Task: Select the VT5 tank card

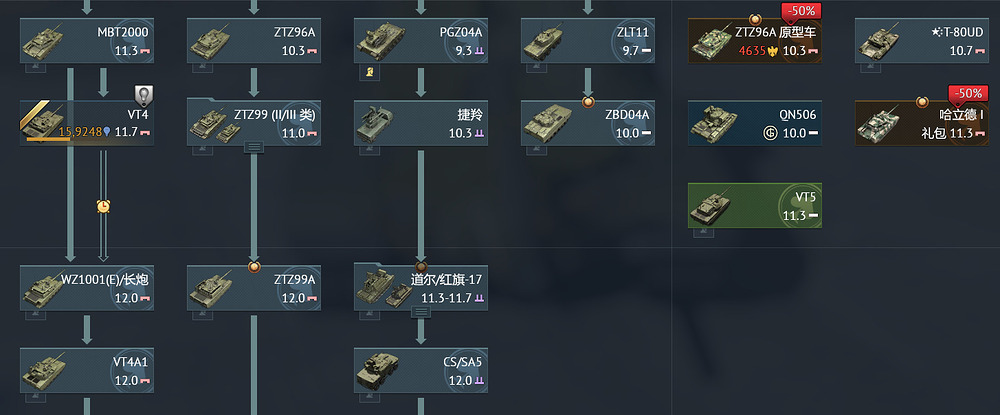Action: tap(754, 205)
